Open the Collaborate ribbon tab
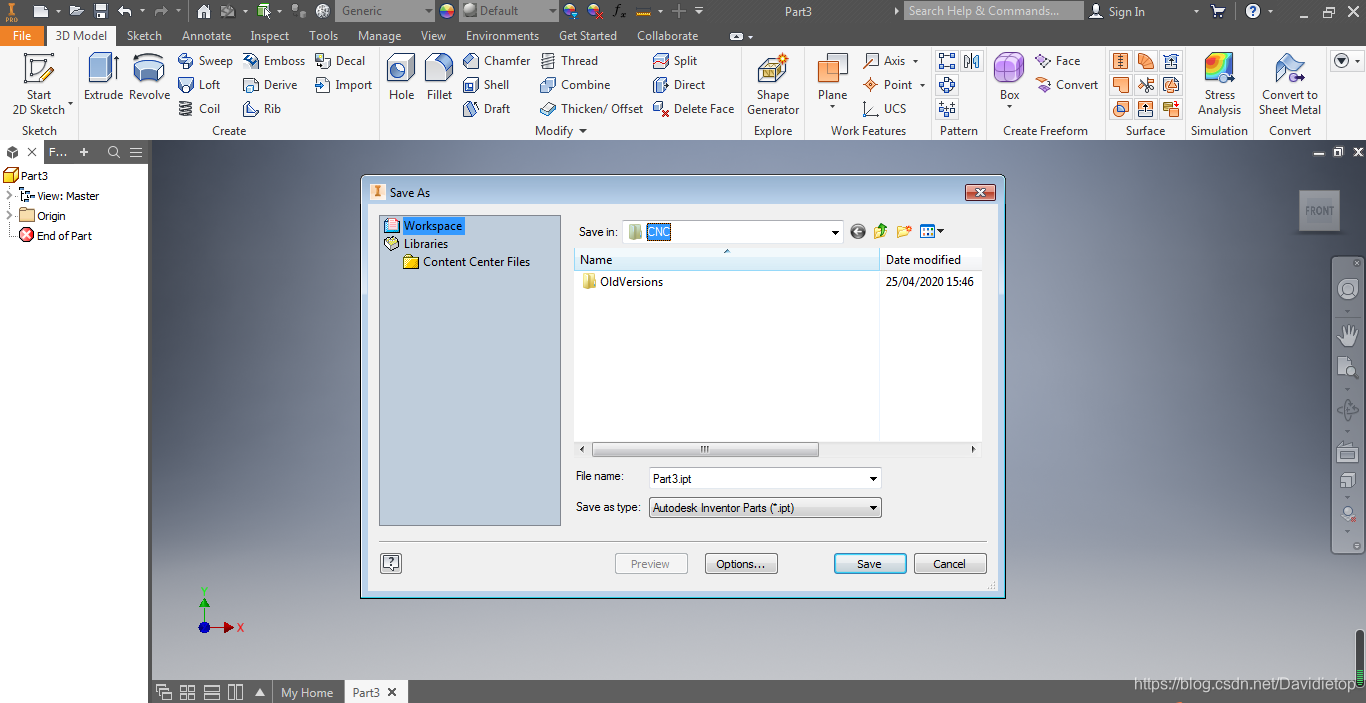Image resolution: width=1366 pixels, height=703 pixels. [x=668, y=35]
